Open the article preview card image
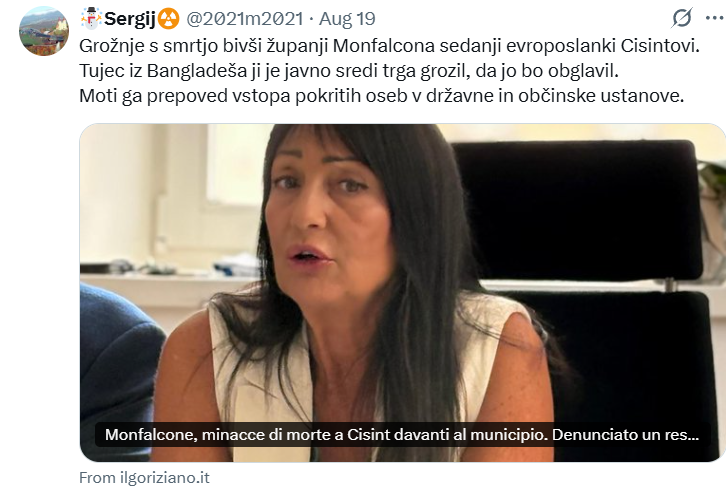The width and height of the screenshot is (726, 496). coord(402,293)
